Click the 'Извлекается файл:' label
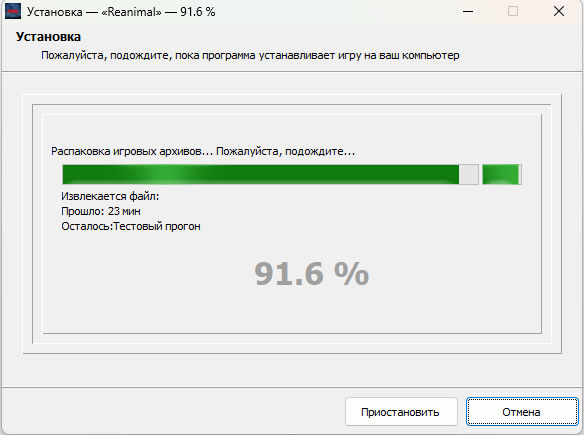Screen dimensions: 584x435 coord(110,196)
